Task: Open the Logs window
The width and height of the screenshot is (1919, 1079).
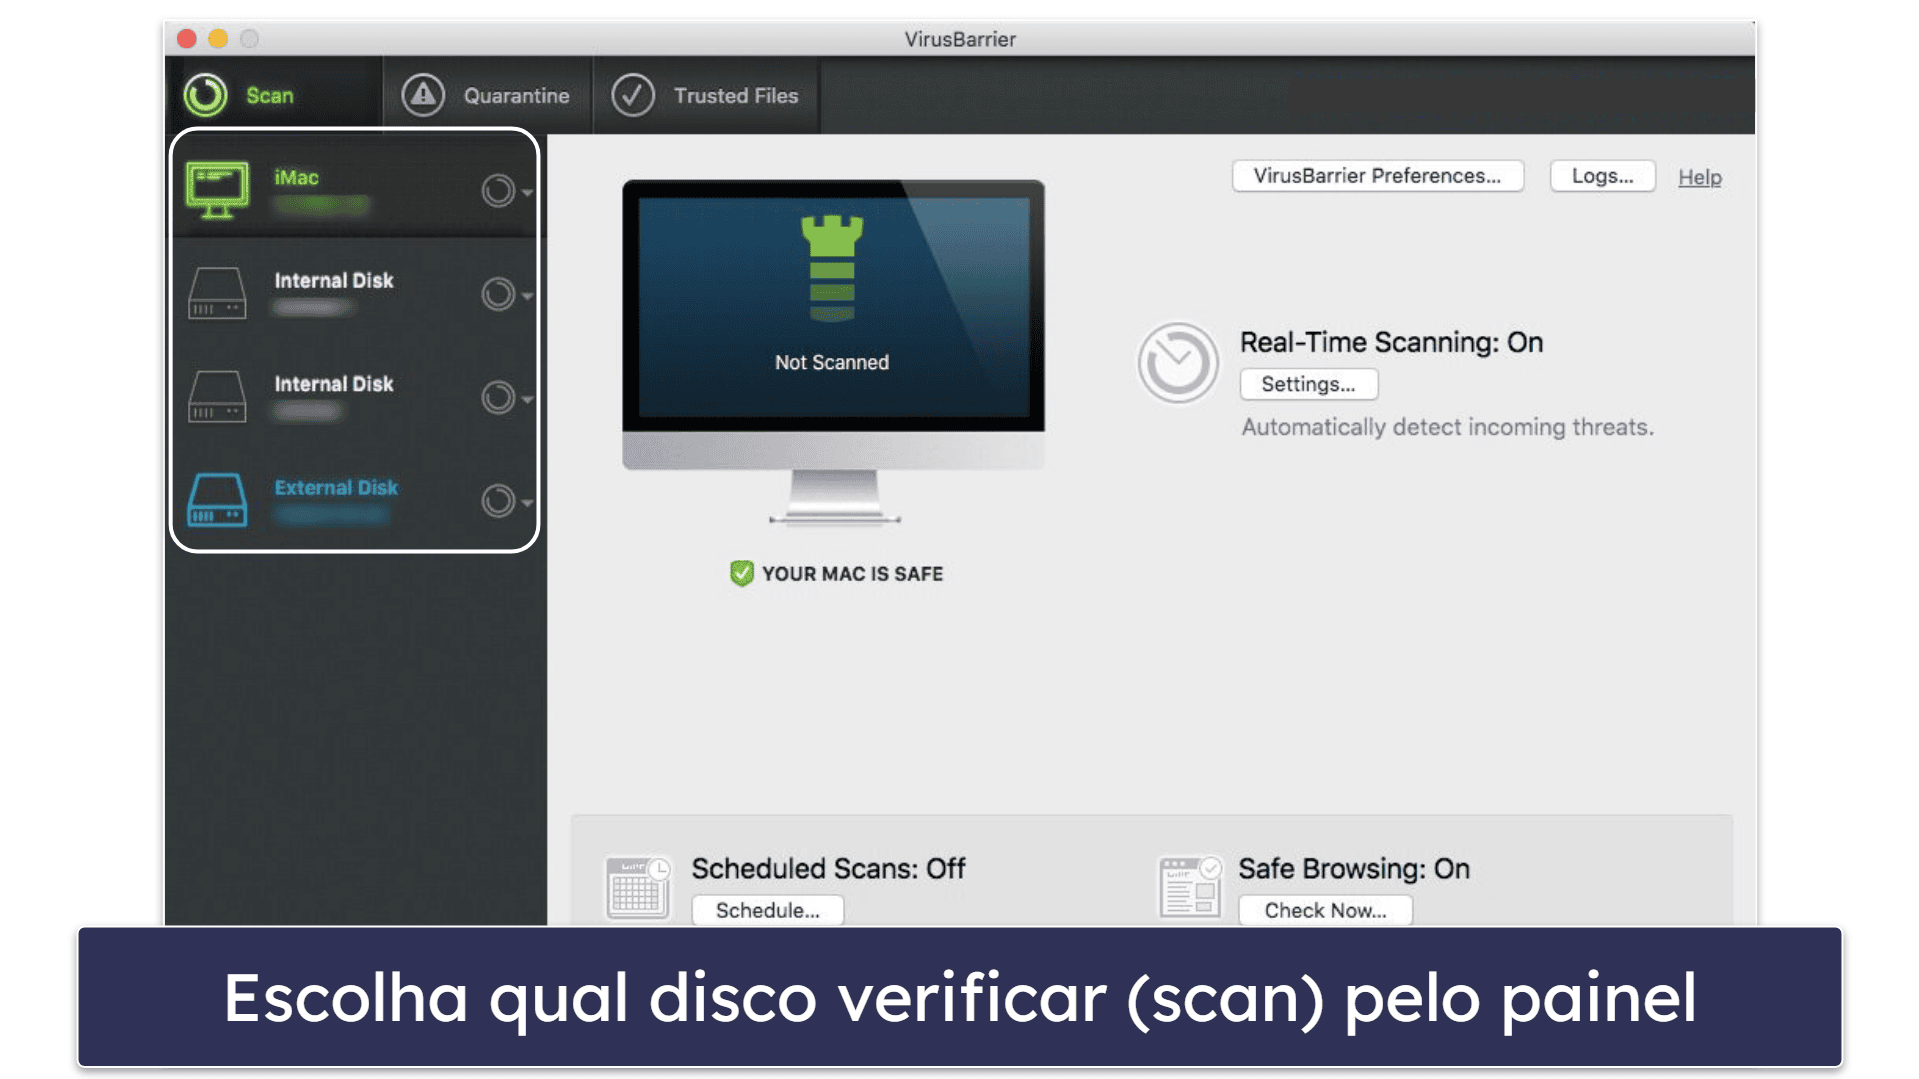Action: point(1602,176)
